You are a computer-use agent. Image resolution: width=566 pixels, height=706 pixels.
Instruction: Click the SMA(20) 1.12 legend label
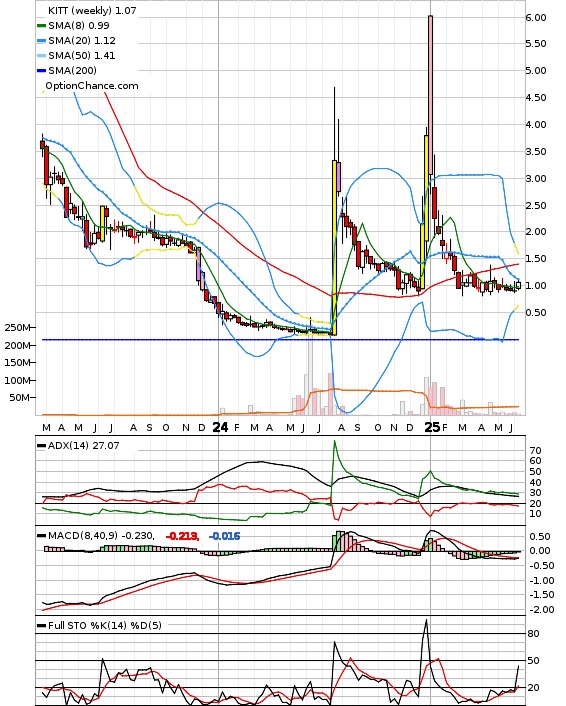[82, 41]
